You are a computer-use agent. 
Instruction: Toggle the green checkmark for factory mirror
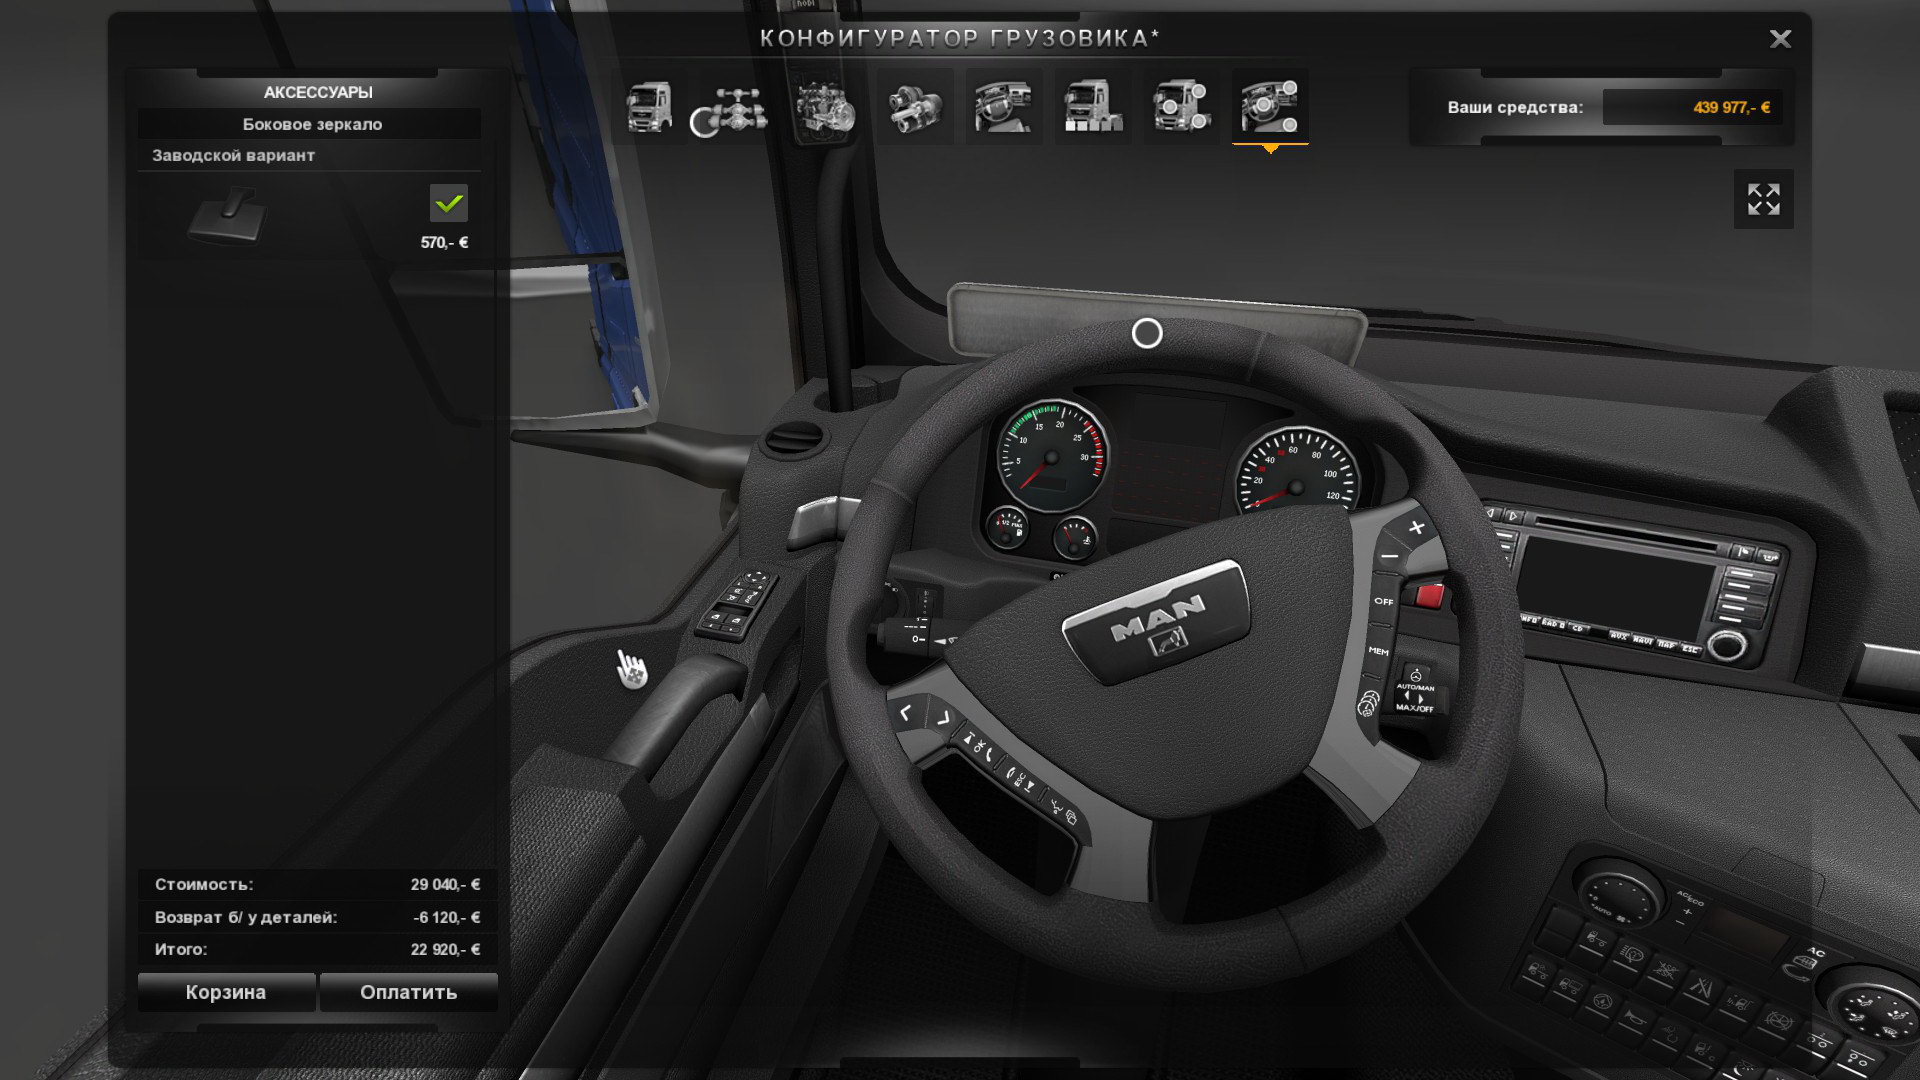[449, 203]
